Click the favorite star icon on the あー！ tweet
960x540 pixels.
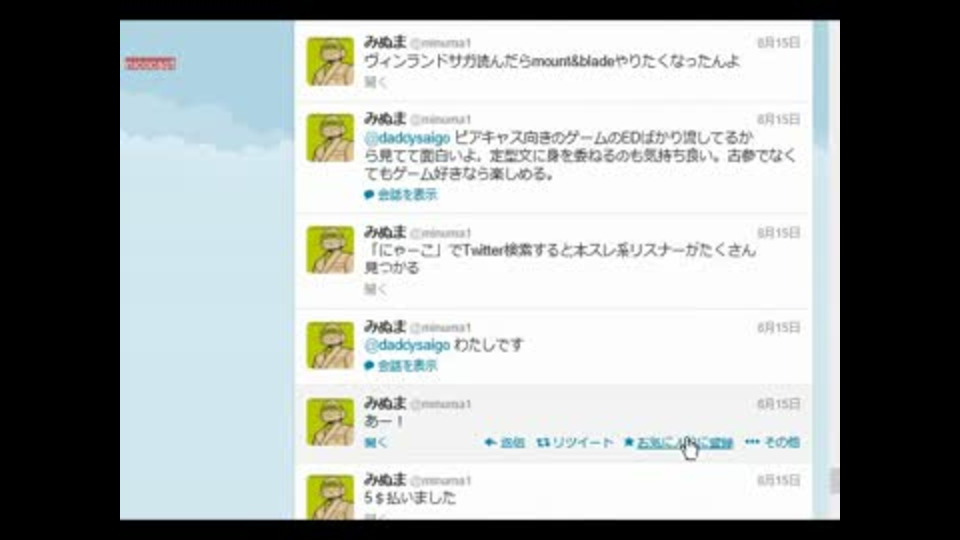coord(629,441)
